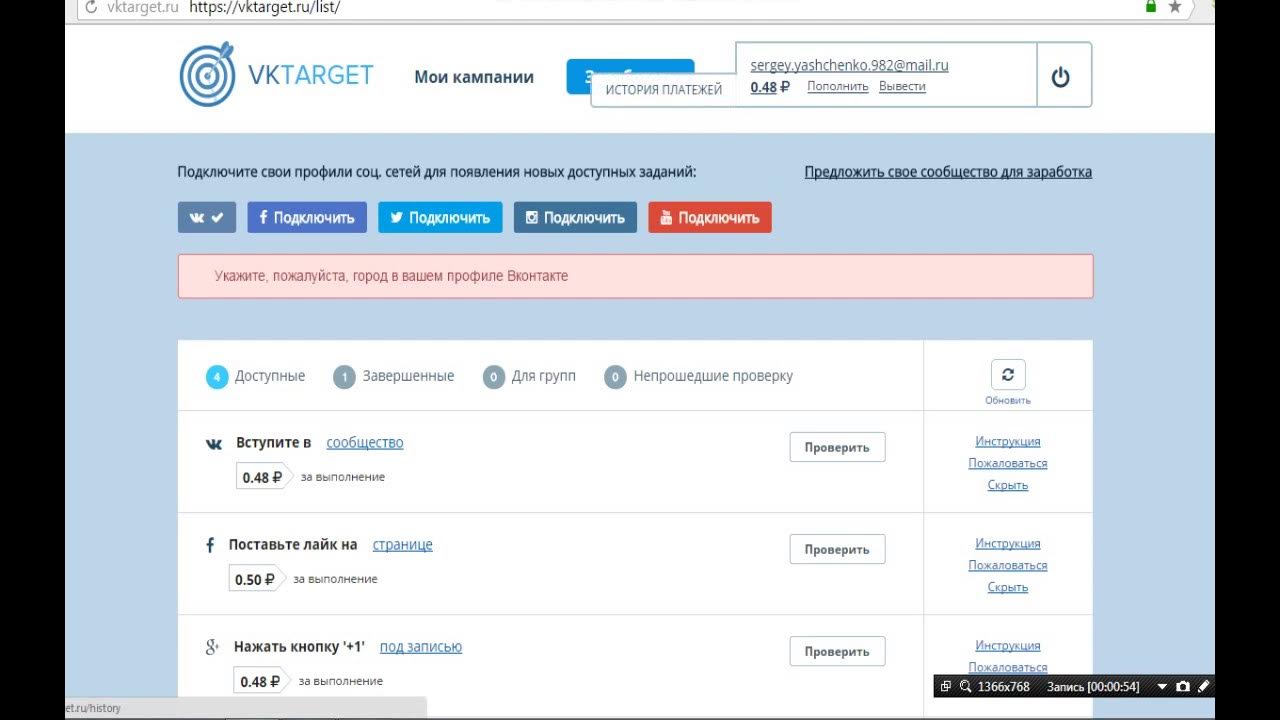The image size is (1280, 720).
Task: Open the recorder dropdown arrow
Action: [x=1162, y=687]
